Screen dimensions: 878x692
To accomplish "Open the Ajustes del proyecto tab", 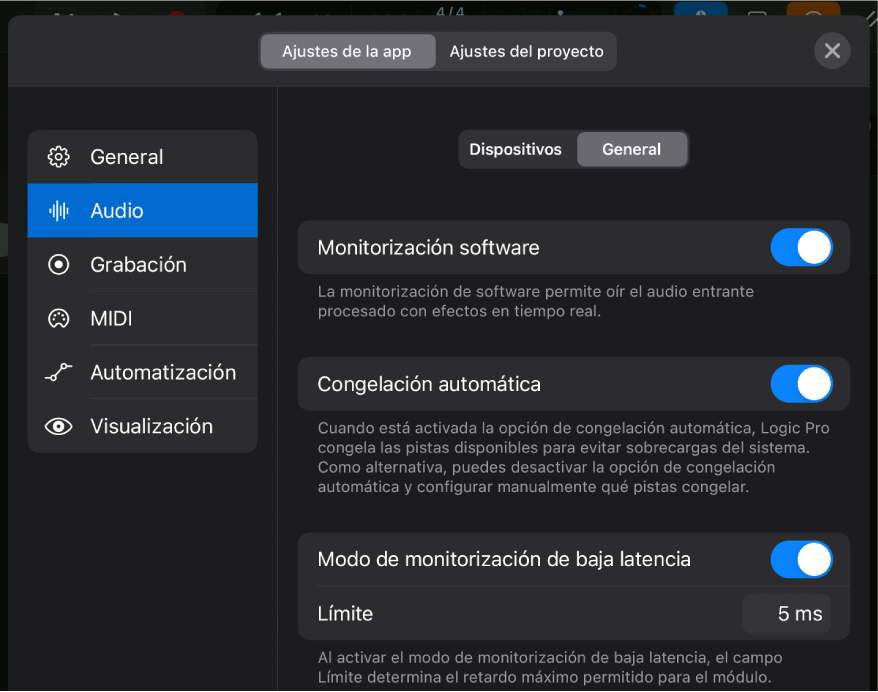I will tap(526, 52).
